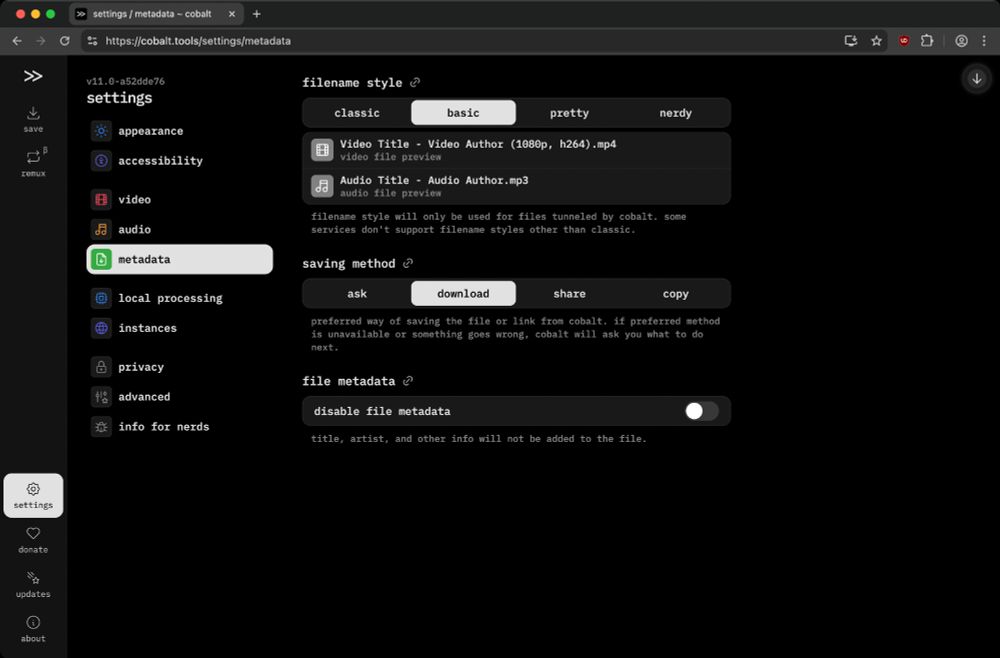Image resolution: width=1000 pixels, height=658 pixels.
Task: Click the green metadata file icon
Action: click(101, 260)
